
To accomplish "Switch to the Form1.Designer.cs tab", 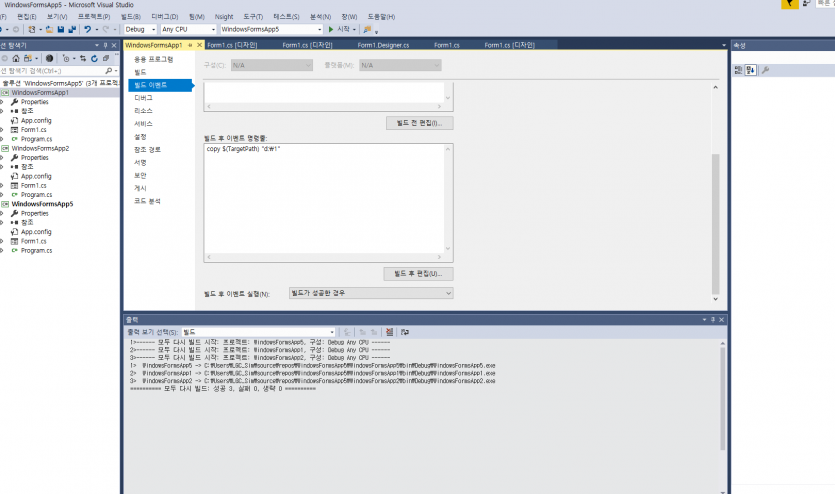I will [383, 45].
